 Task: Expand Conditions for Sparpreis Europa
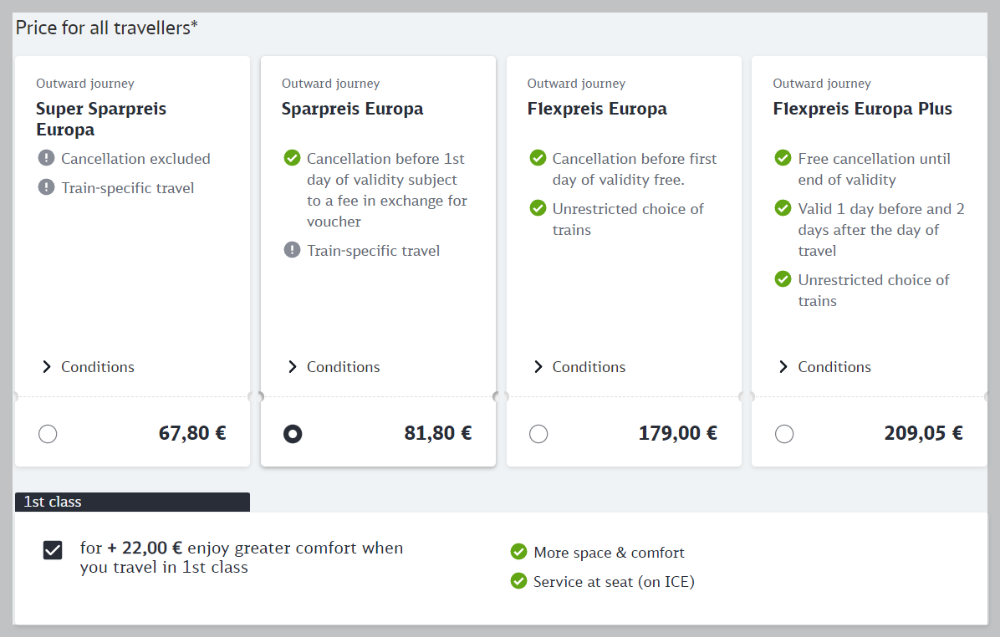(x=333, y=367)
